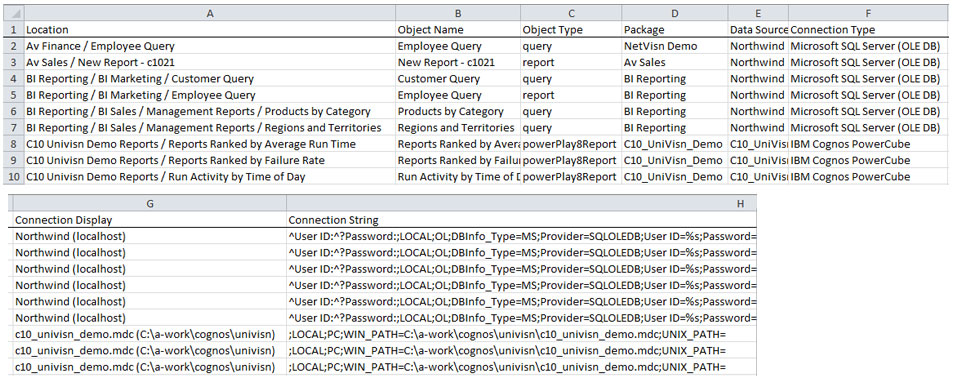Click 'IBM Cognos PowerCube' cell in row 10
960x379 pixels.
[x=868, y=177]
